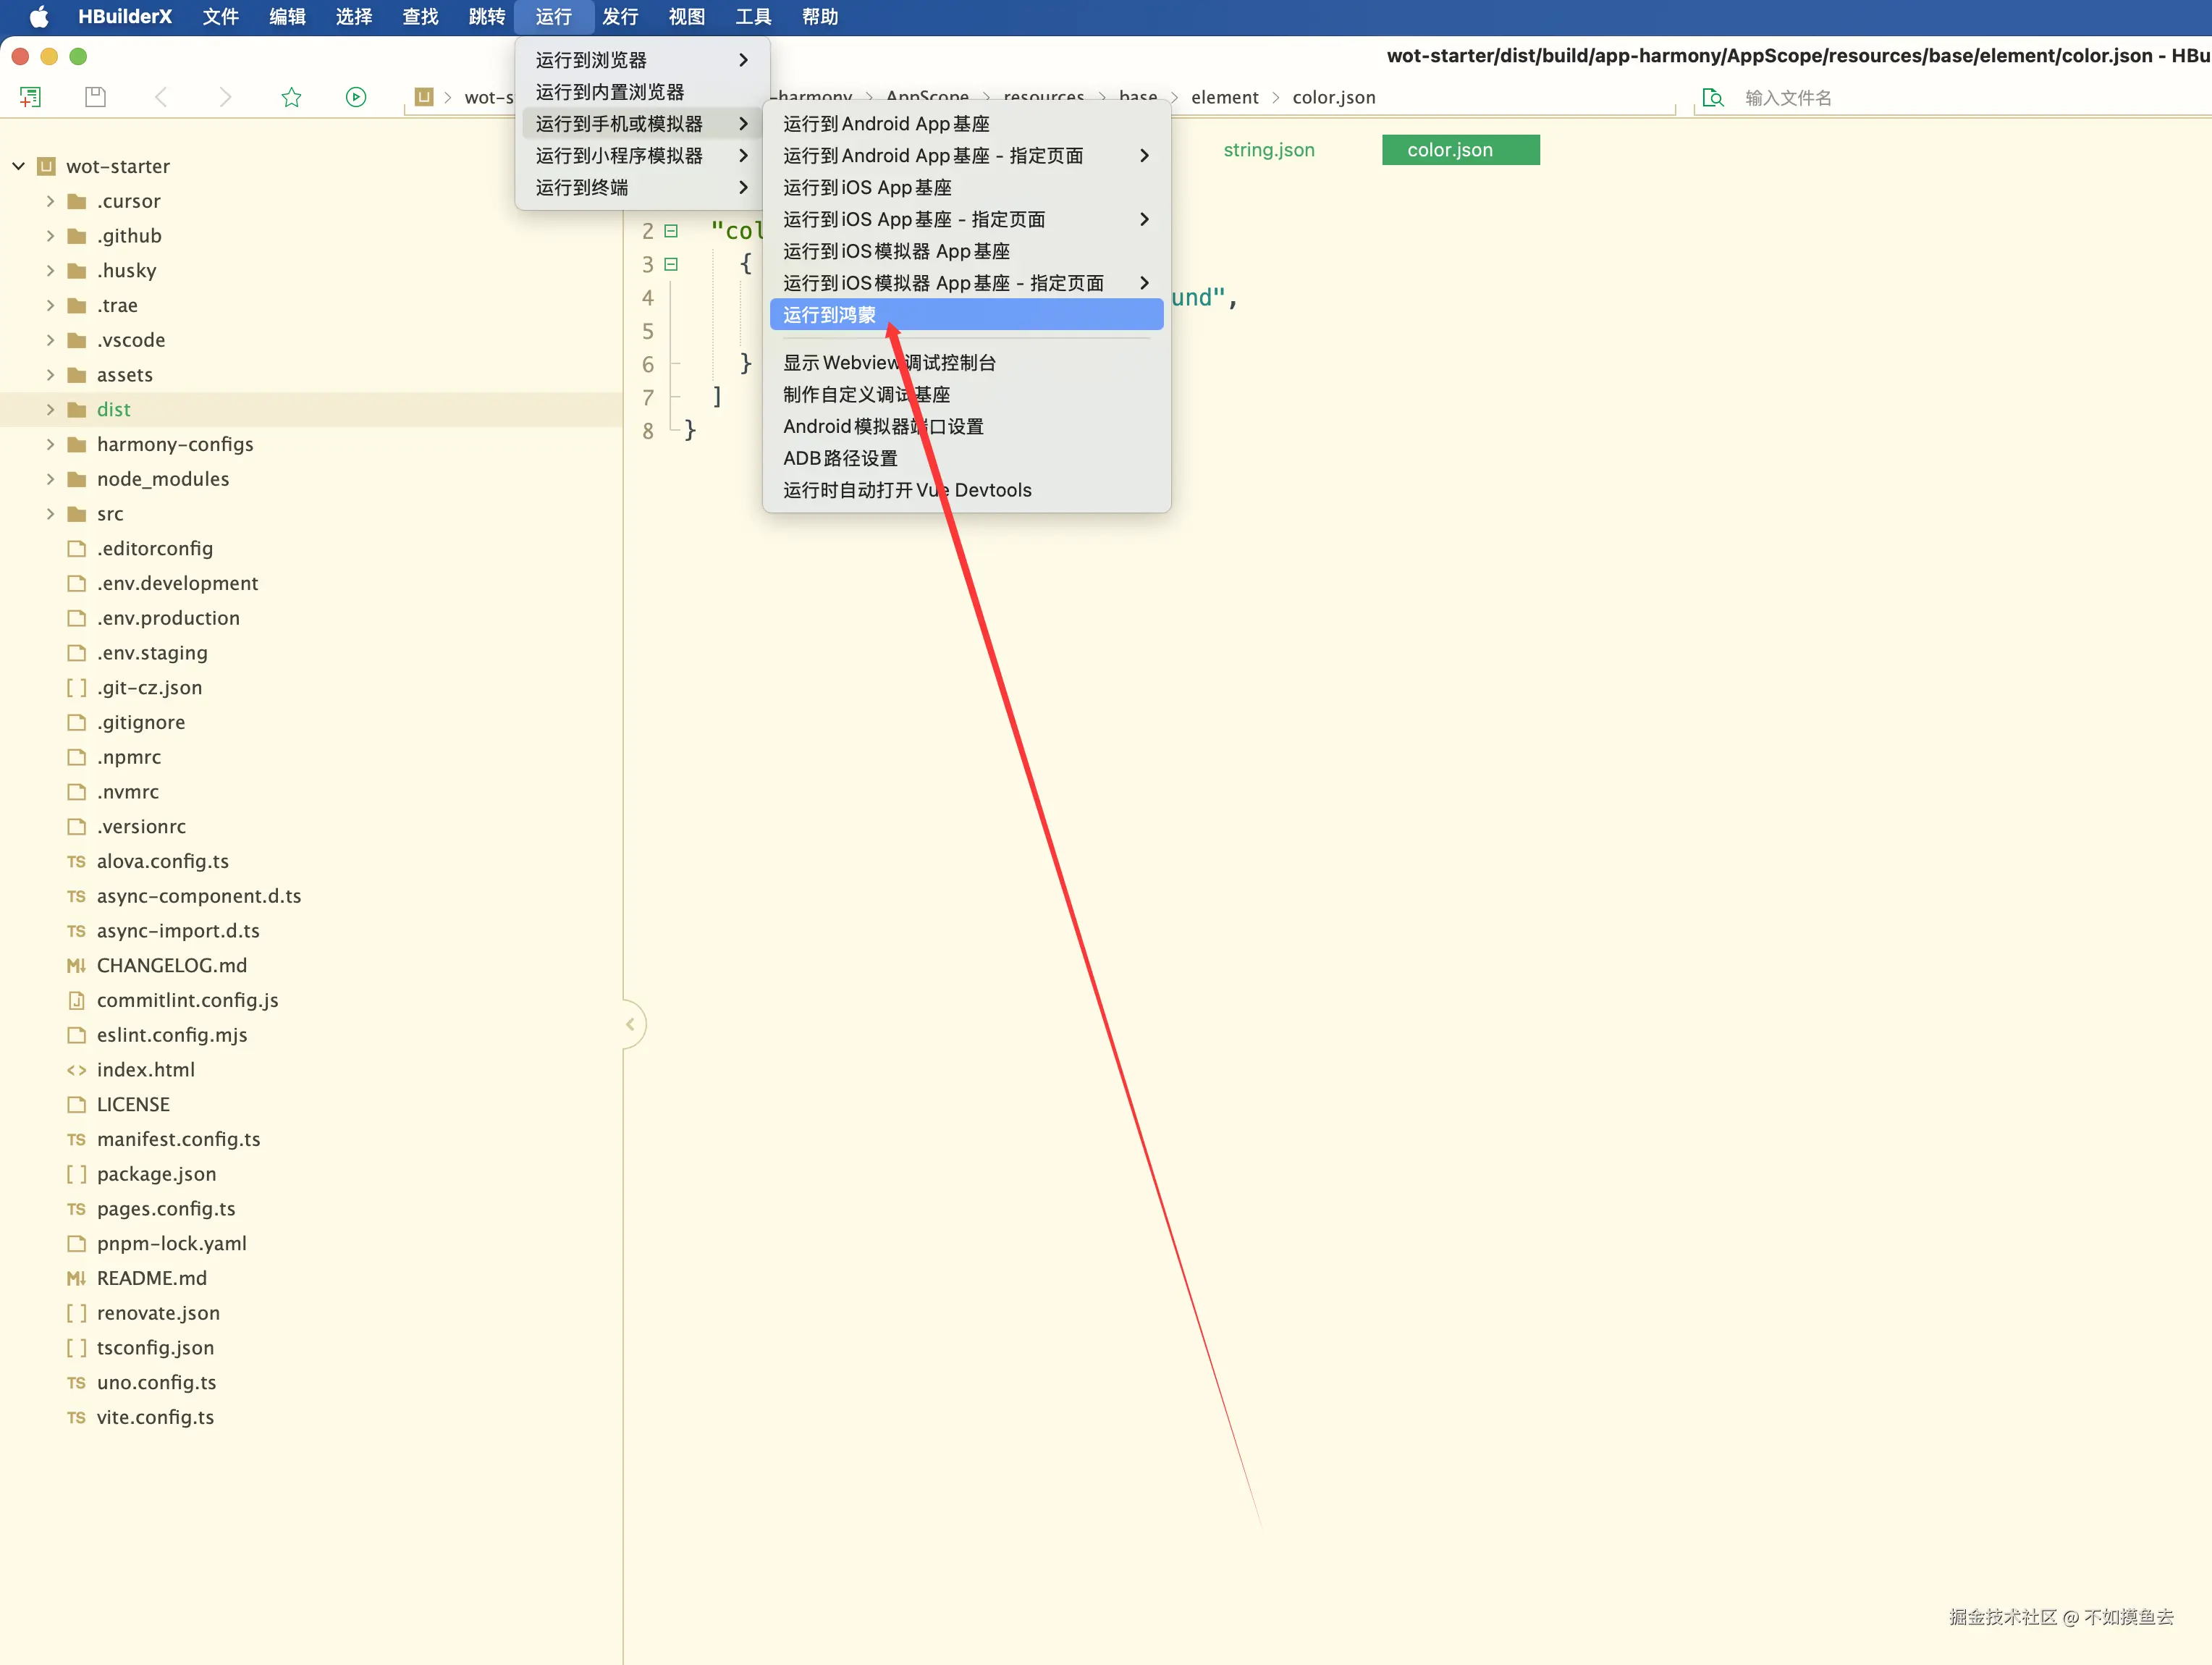This screenshot has width=2212, height=1665.
Task: Toggle the fold marker on line 3
Action: (x=671, y=264)
